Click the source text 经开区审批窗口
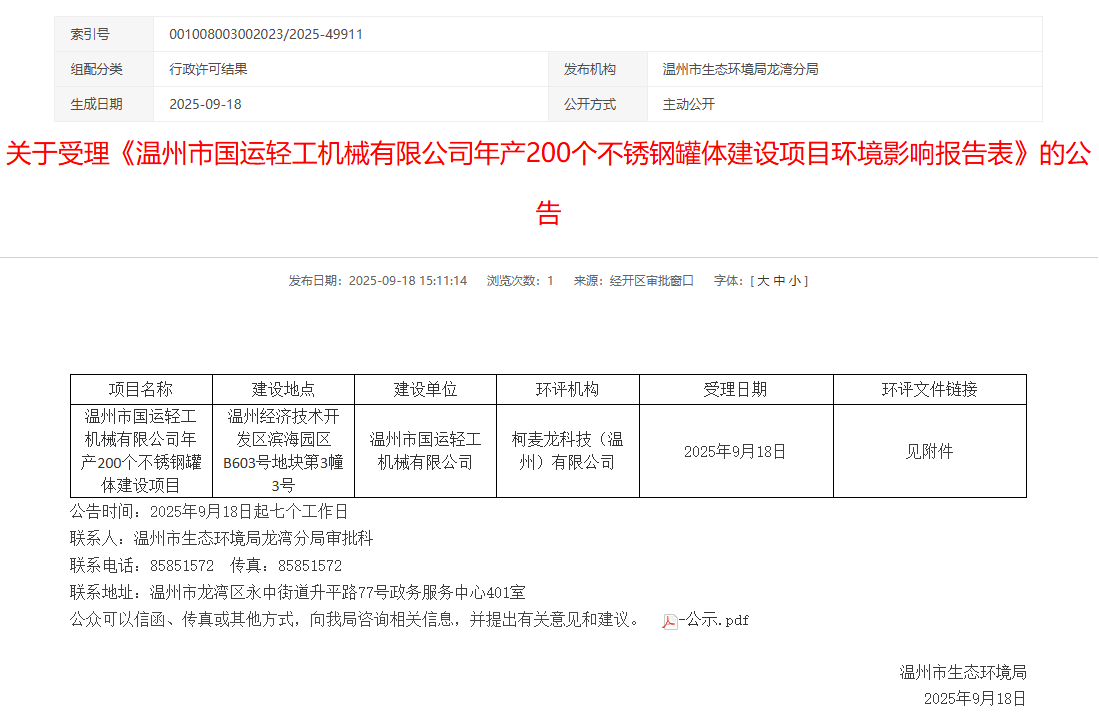1099x717 pixels. 651,281
